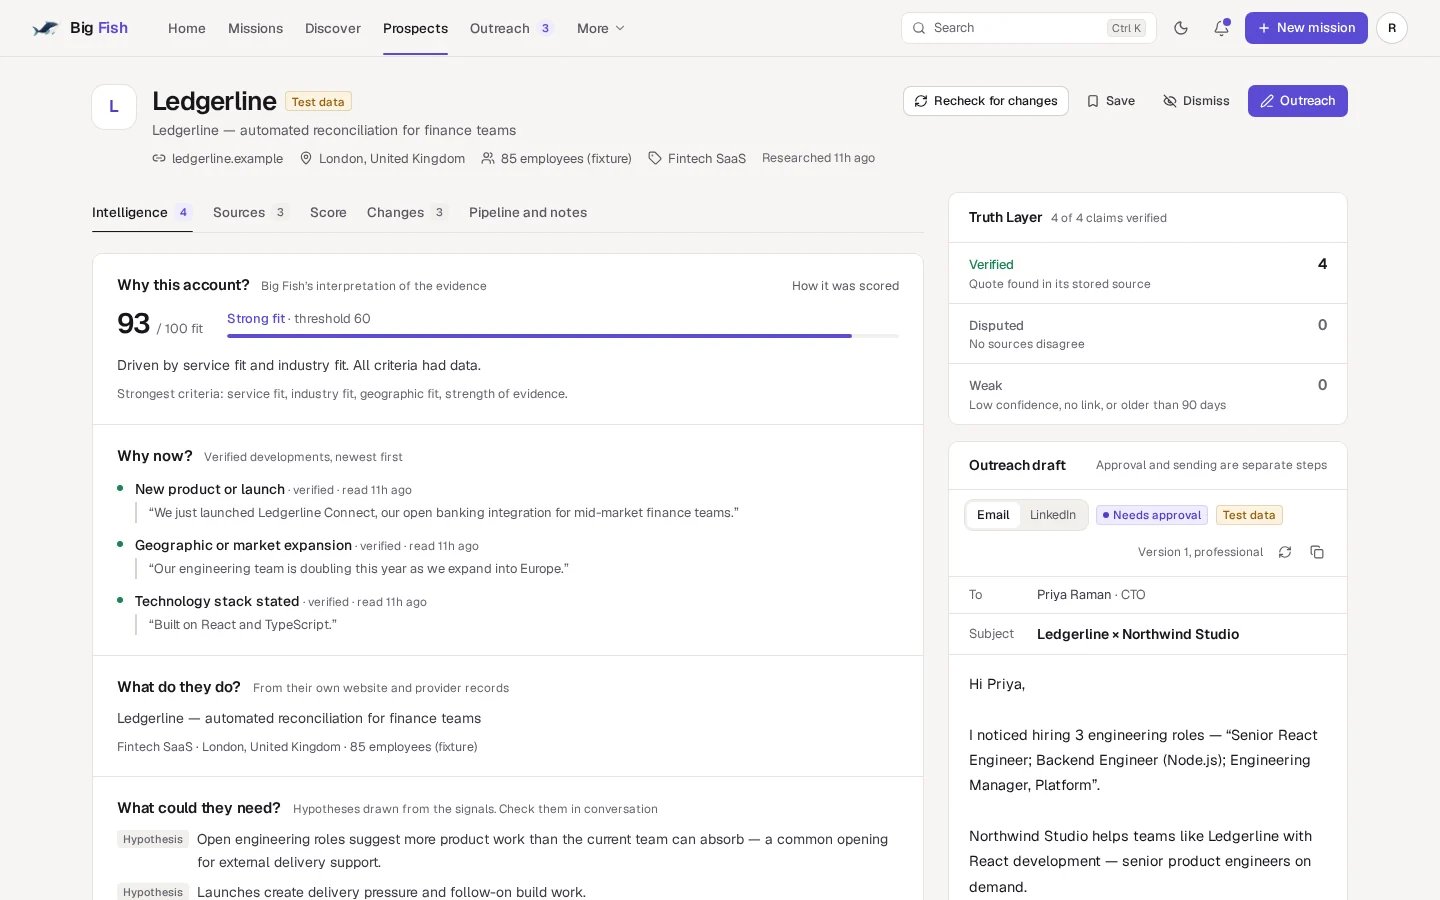Focus the Search input field
Screen dimensions: 1440x900
click(x=1029, y=28)
